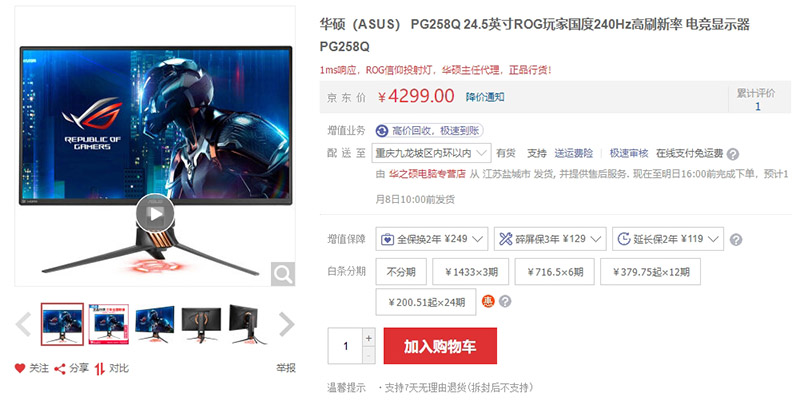Click the 关注 heart icon
The width and height of the screenshot is (800, 401).
(x=20, y=368)
